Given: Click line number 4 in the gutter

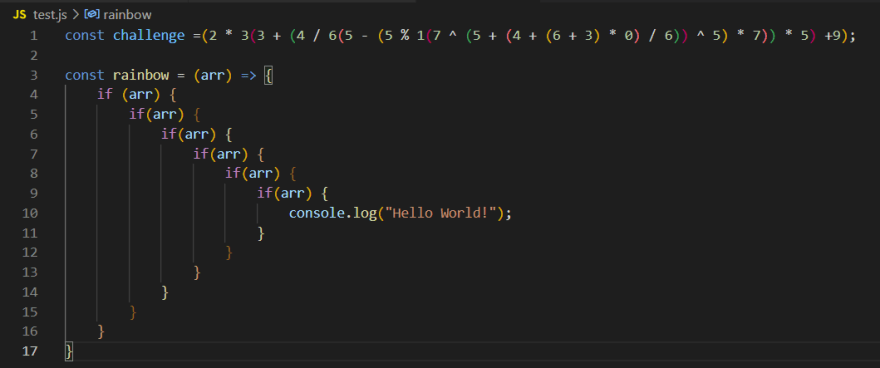Looking at the screenshot, I should point(34,95).
